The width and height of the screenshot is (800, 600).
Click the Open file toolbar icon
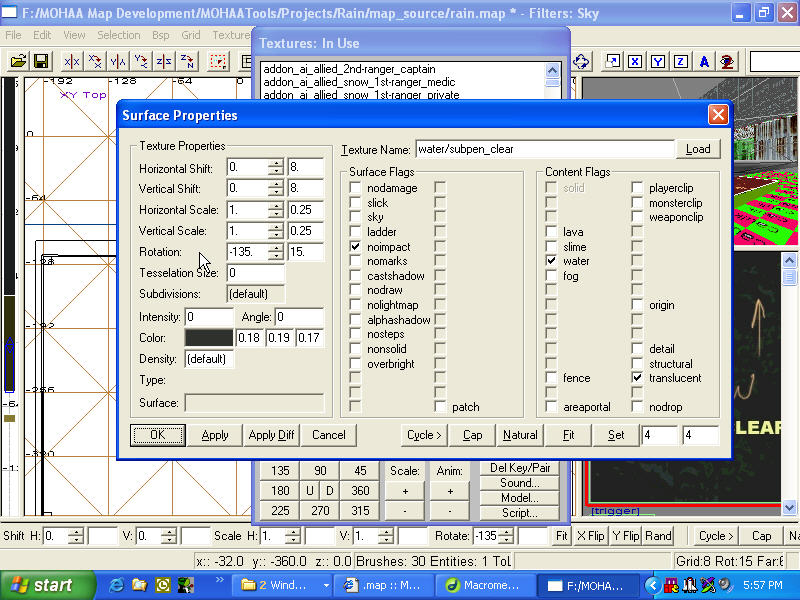pos(18,61)
